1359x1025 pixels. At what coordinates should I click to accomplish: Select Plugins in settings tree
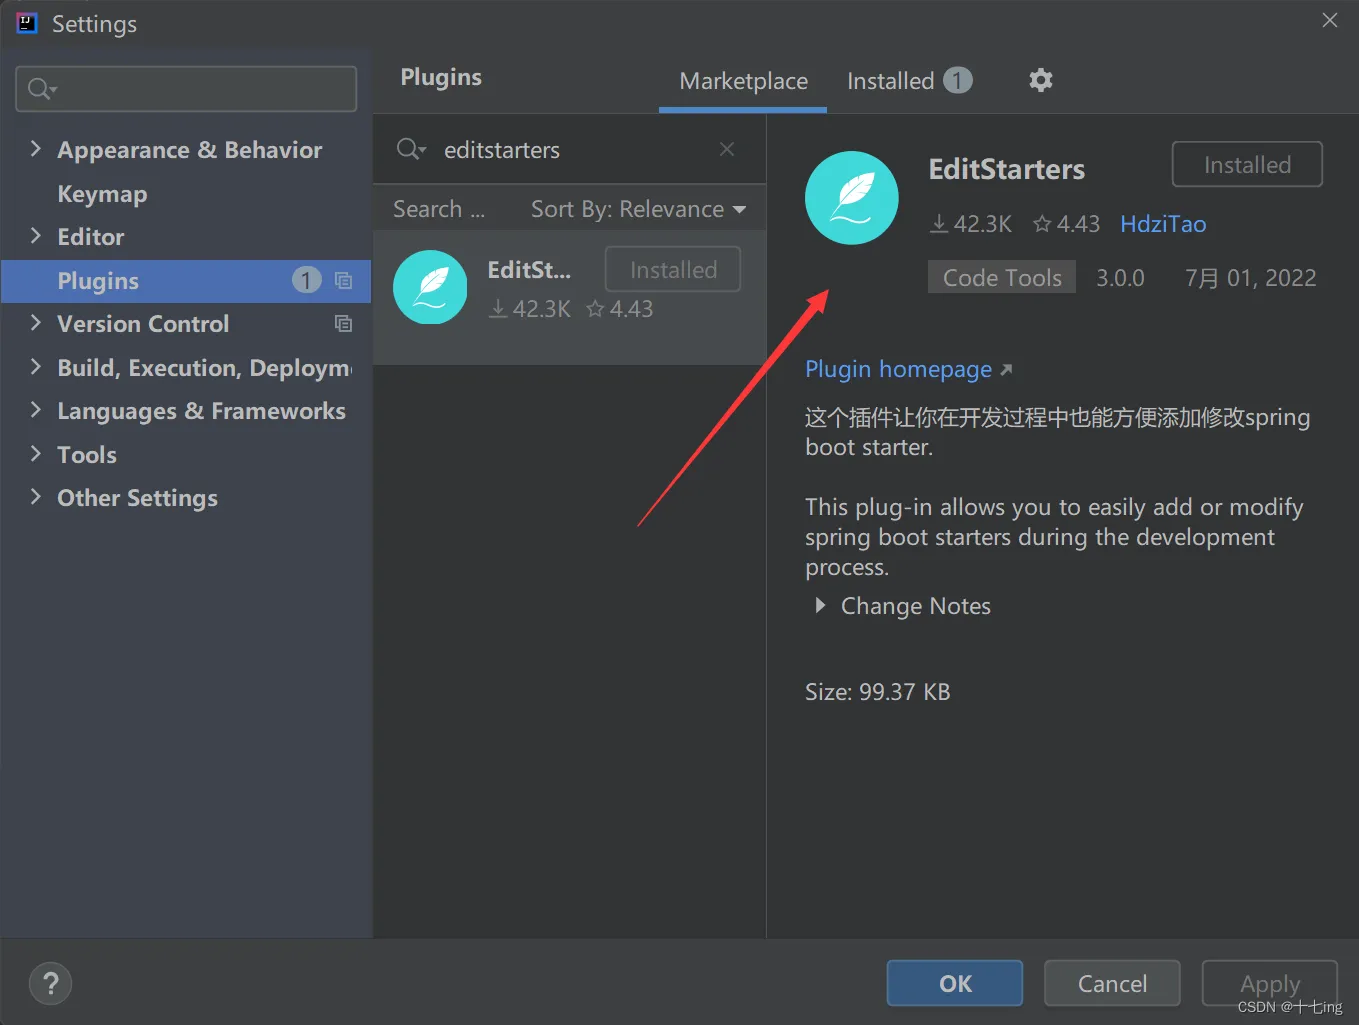click(x=186, y=281)
